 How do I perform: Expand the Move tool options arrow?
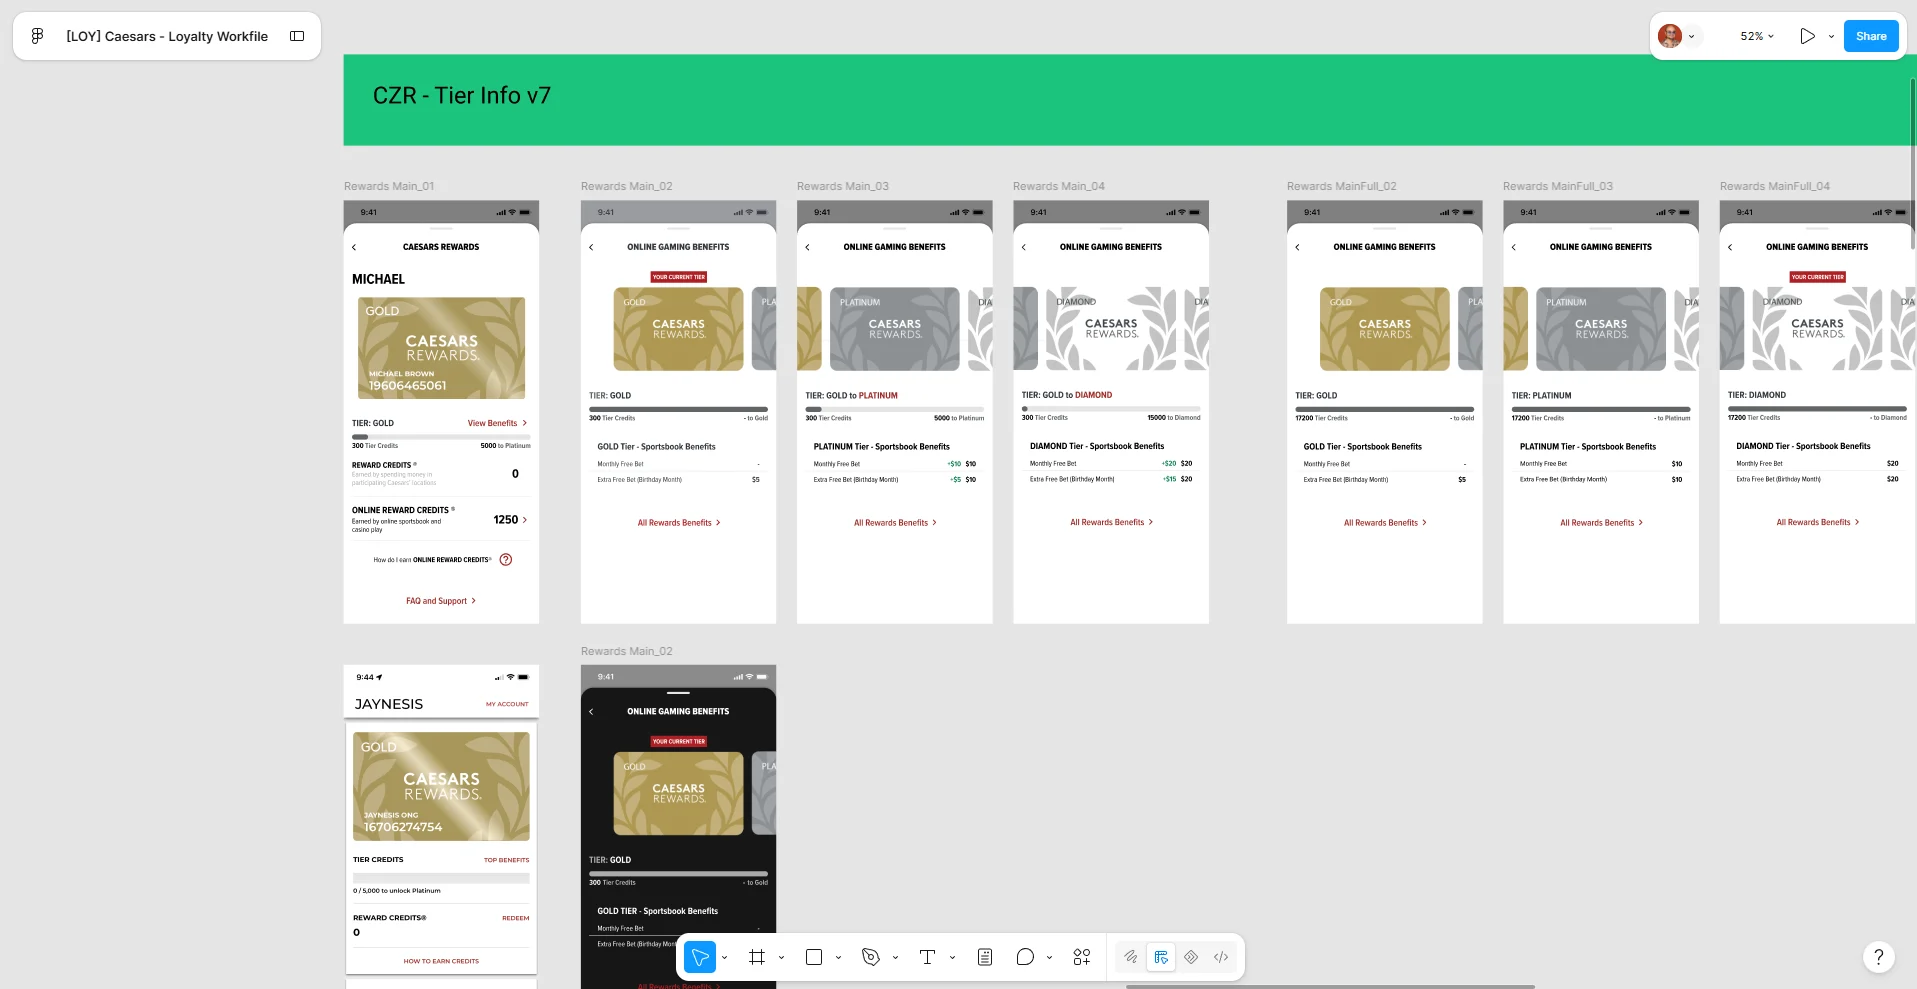(x=725, y=957)
